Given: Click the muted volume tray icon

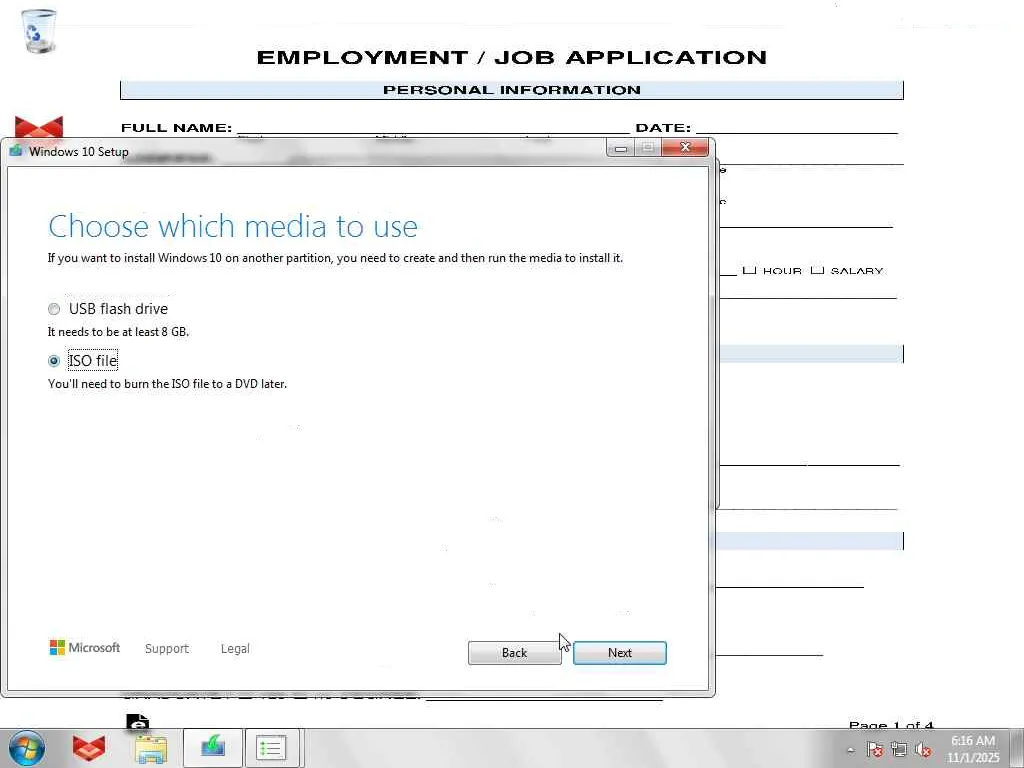Looking at the screenshot, I should coord(923,750).
